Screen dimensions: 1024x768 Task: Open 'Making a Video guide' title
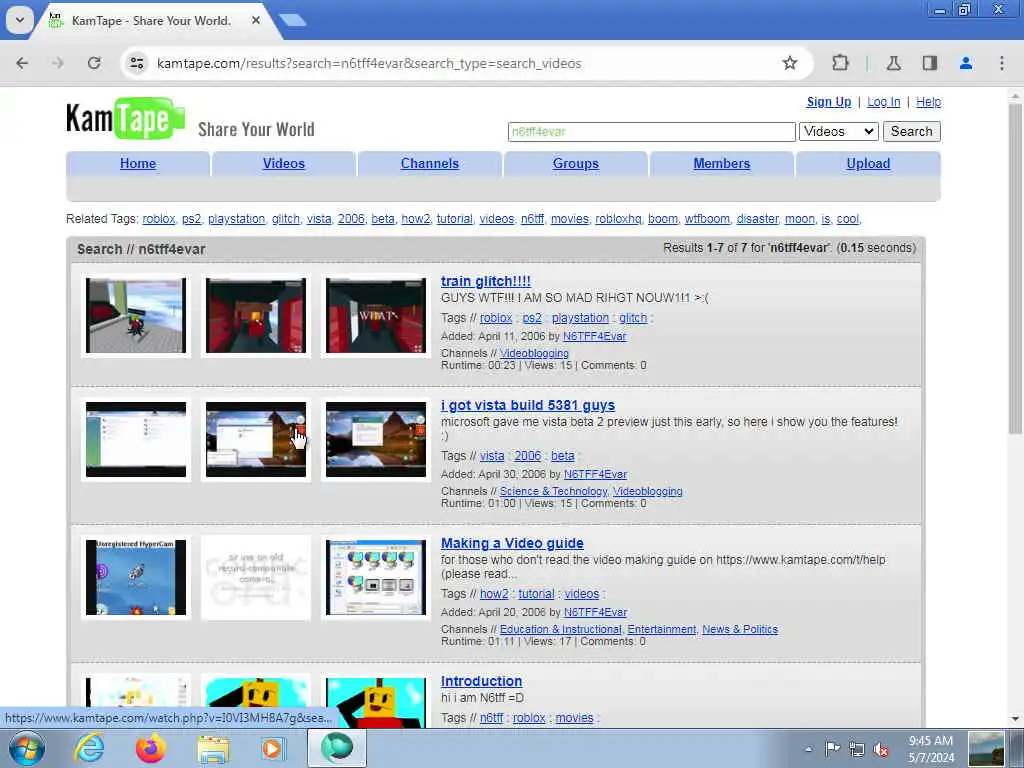coord(512,543)
